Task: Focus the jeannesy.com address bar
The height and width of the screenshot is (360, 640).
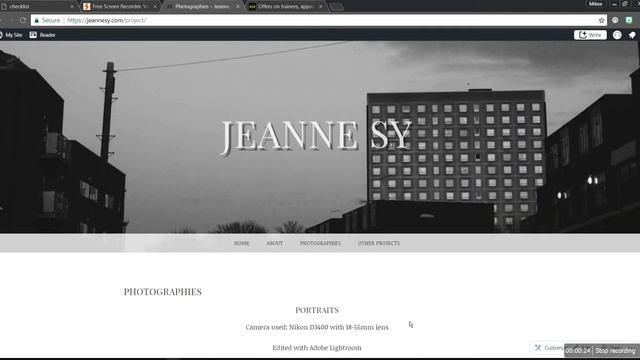Action: (x=318, y=20)
